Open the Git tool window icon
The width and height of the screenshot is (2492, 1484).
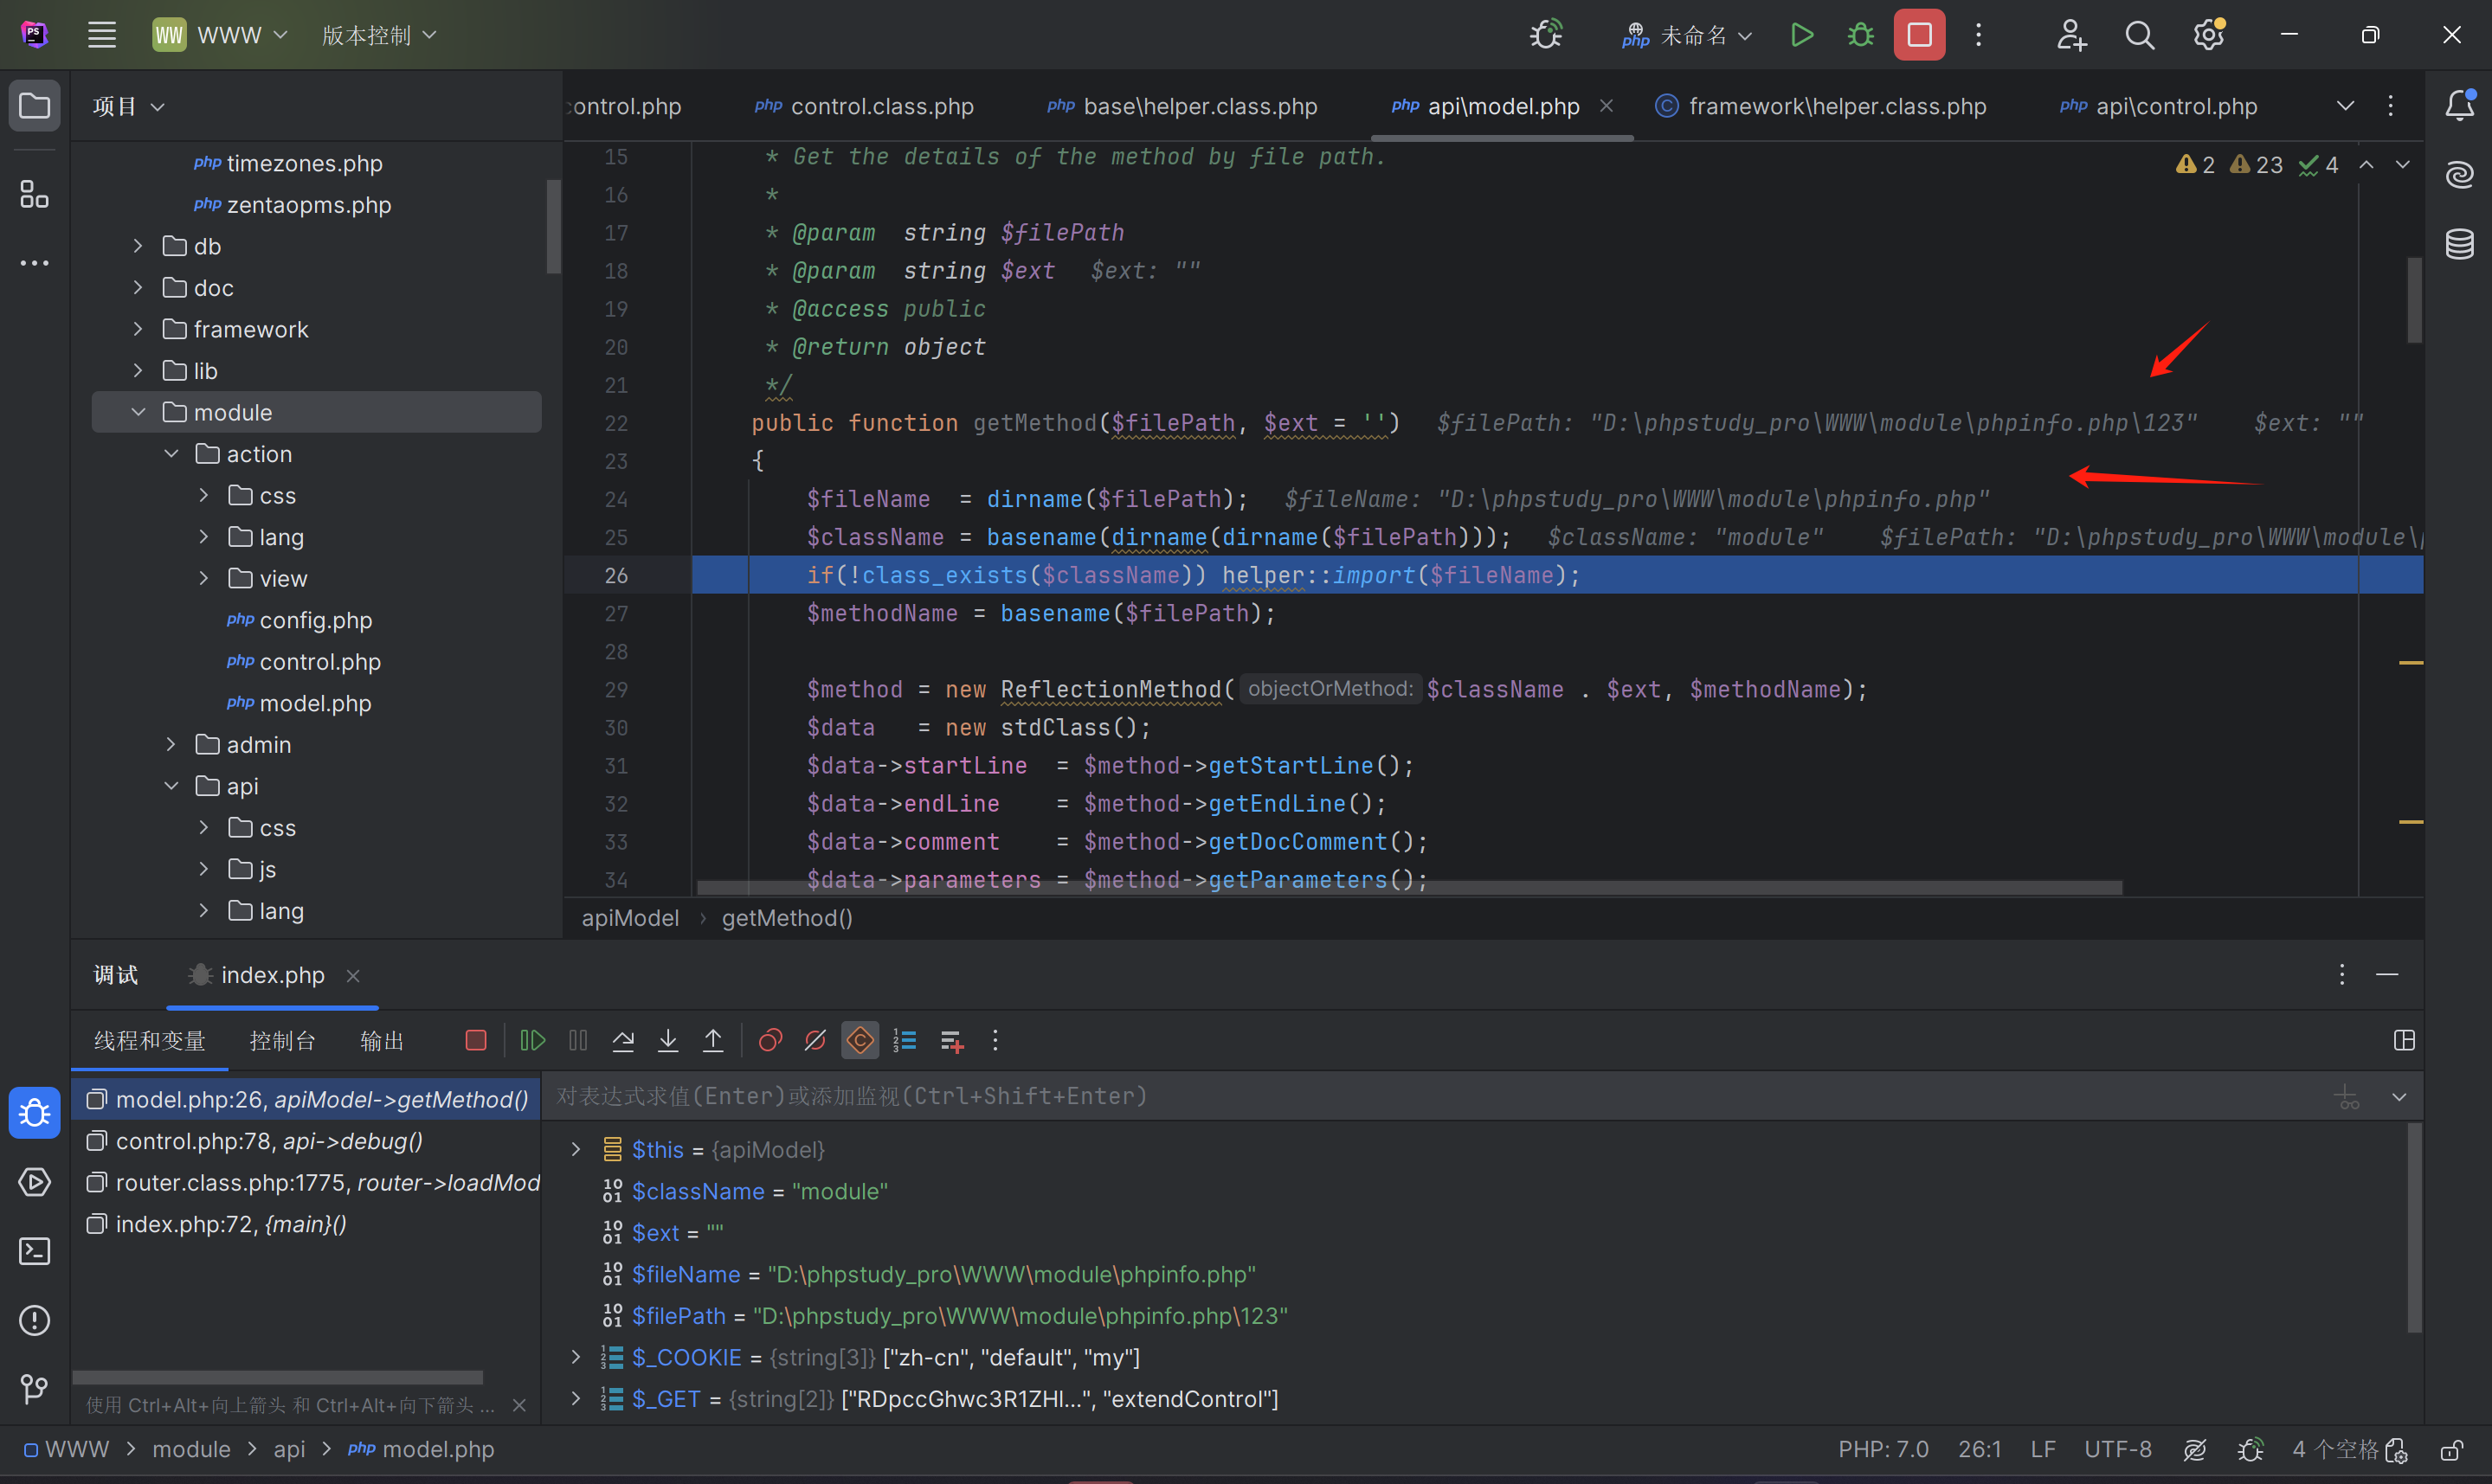pyautogui.click(x=34, y=1389)
